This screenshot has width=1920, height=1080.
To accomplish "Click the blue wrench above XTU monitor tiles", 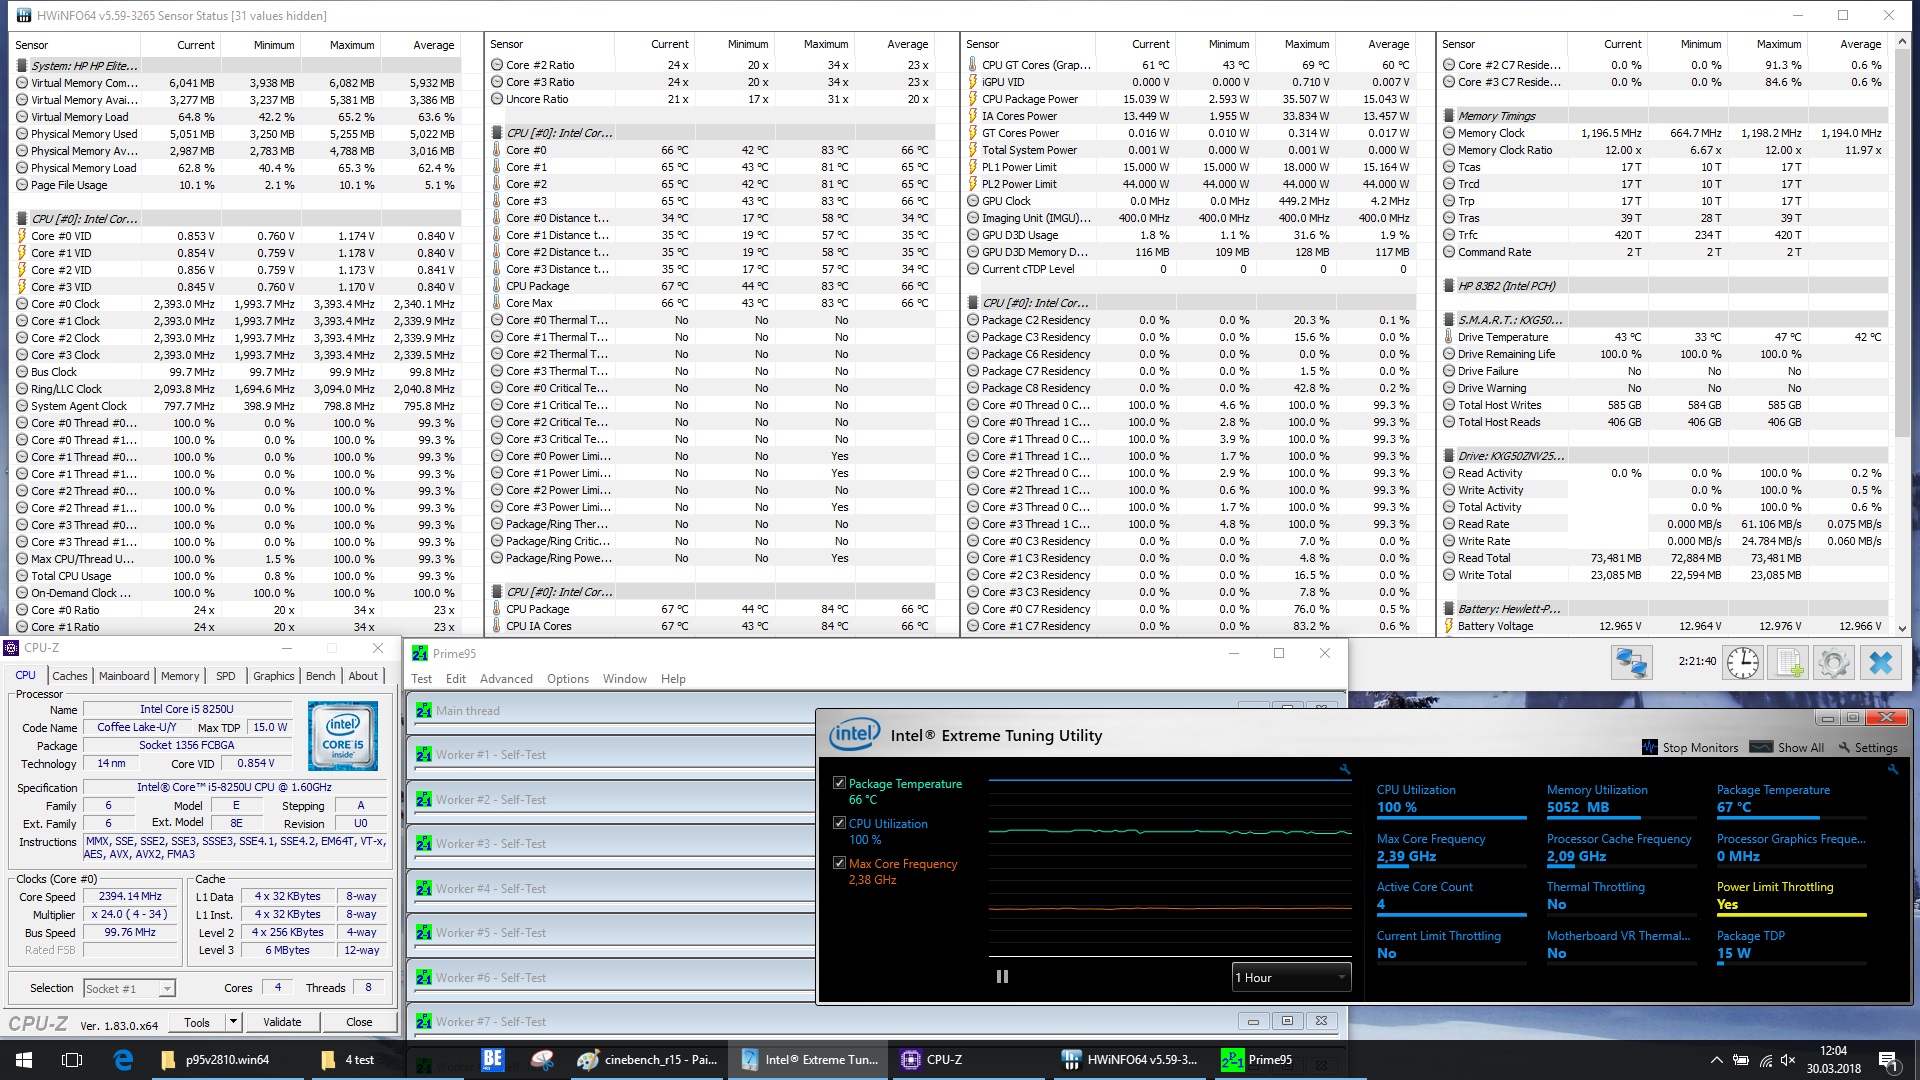I will [1892, 769].
